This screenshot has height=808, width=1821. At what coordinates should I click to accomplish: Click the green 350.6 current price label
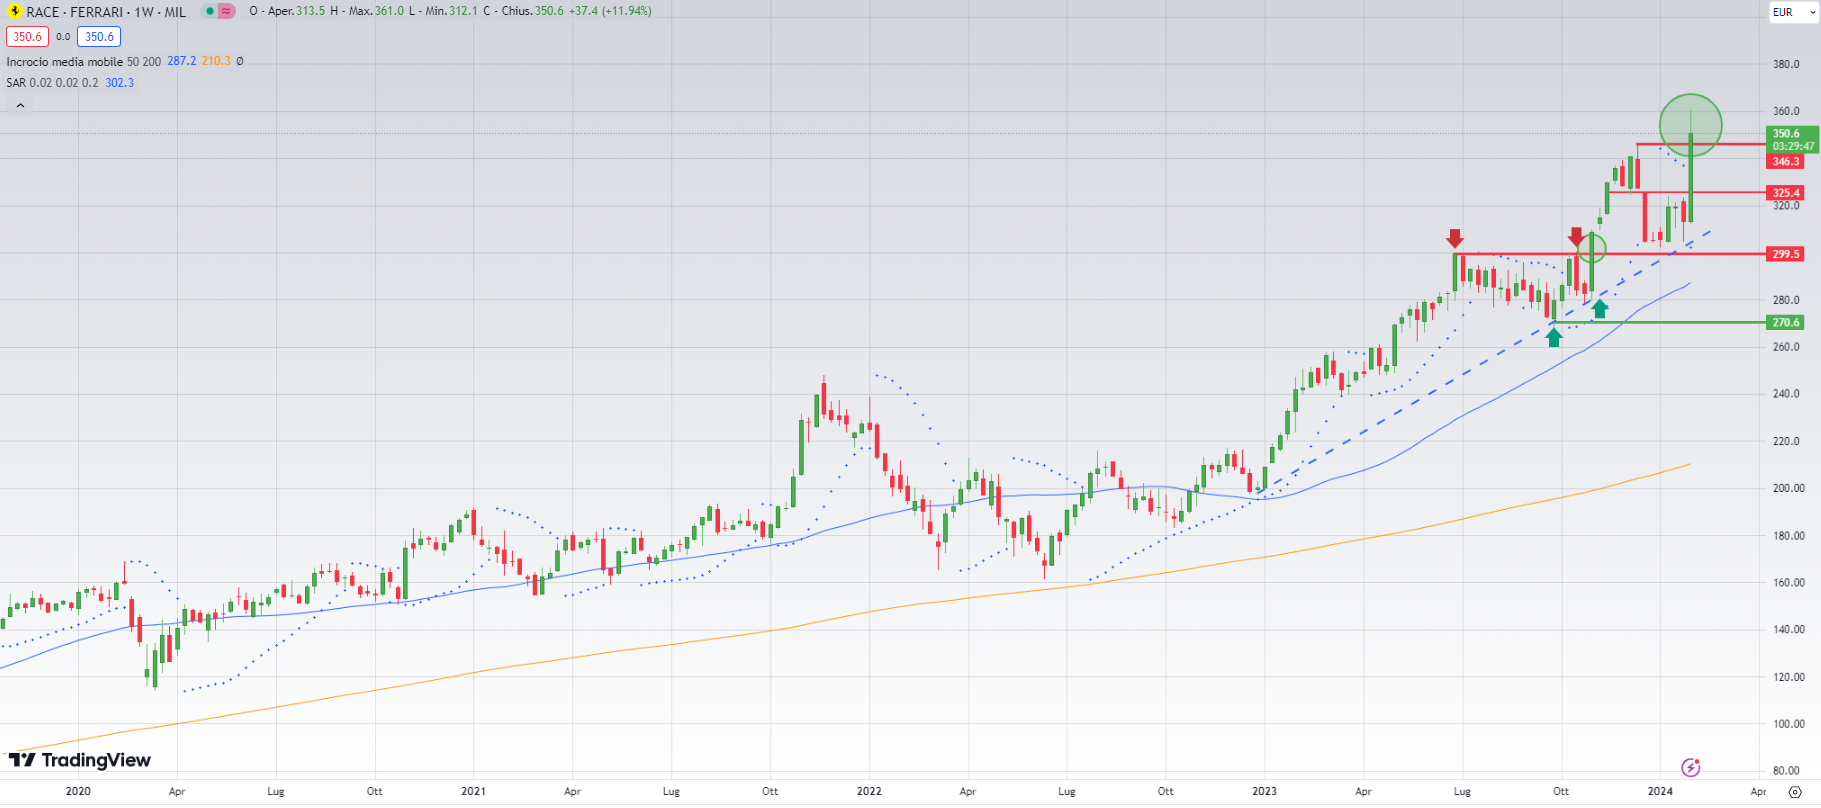(1791, 139)
